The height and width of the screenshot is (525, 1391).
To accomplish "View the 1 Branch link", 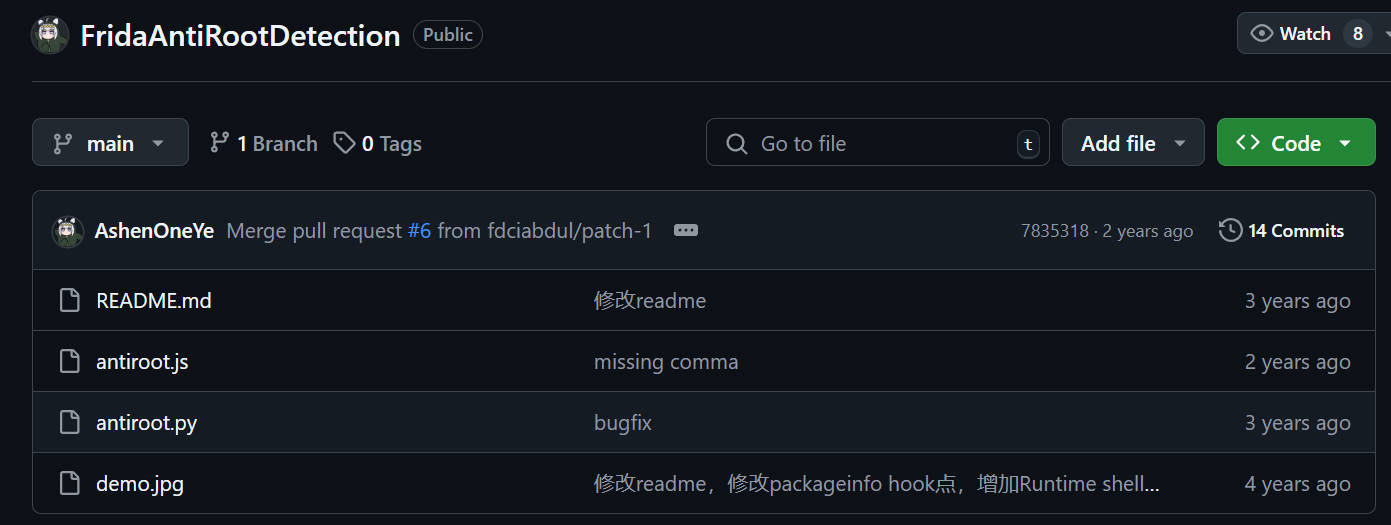I will (263, 144).
